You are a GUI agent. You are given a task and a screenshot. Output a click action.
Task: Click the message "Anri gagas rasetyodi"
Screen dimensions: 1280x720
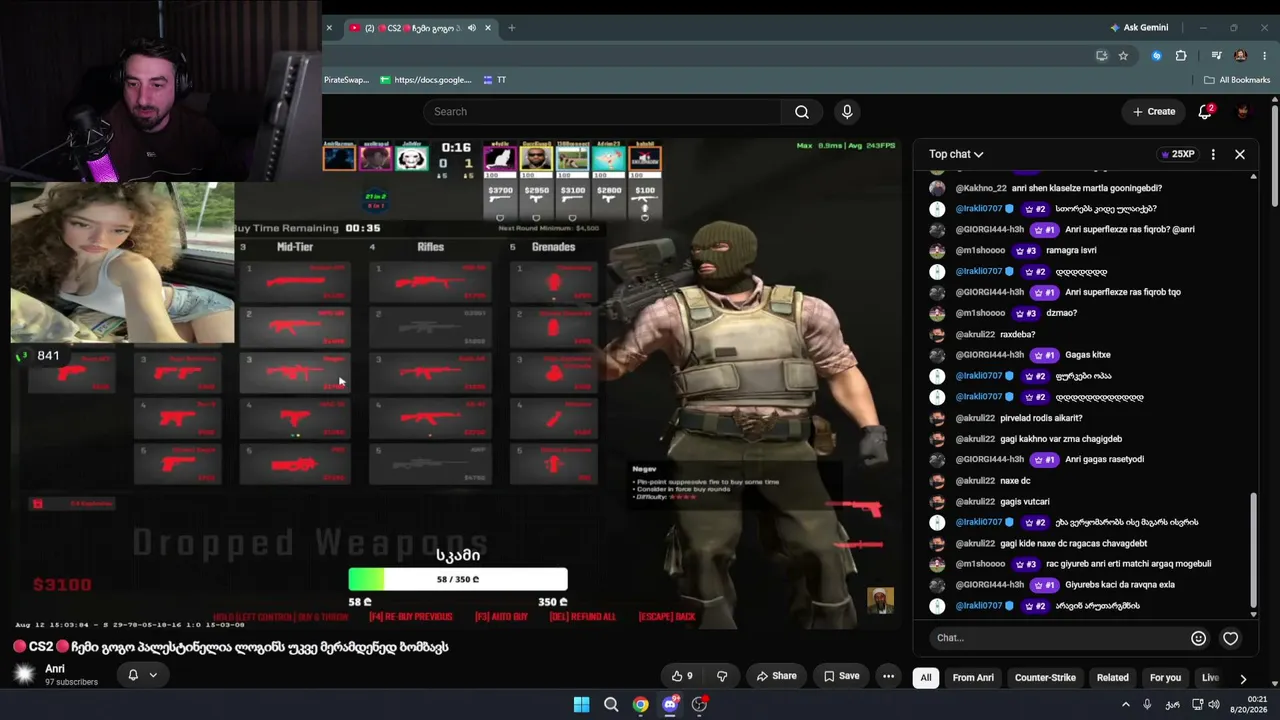(1104, 459)
